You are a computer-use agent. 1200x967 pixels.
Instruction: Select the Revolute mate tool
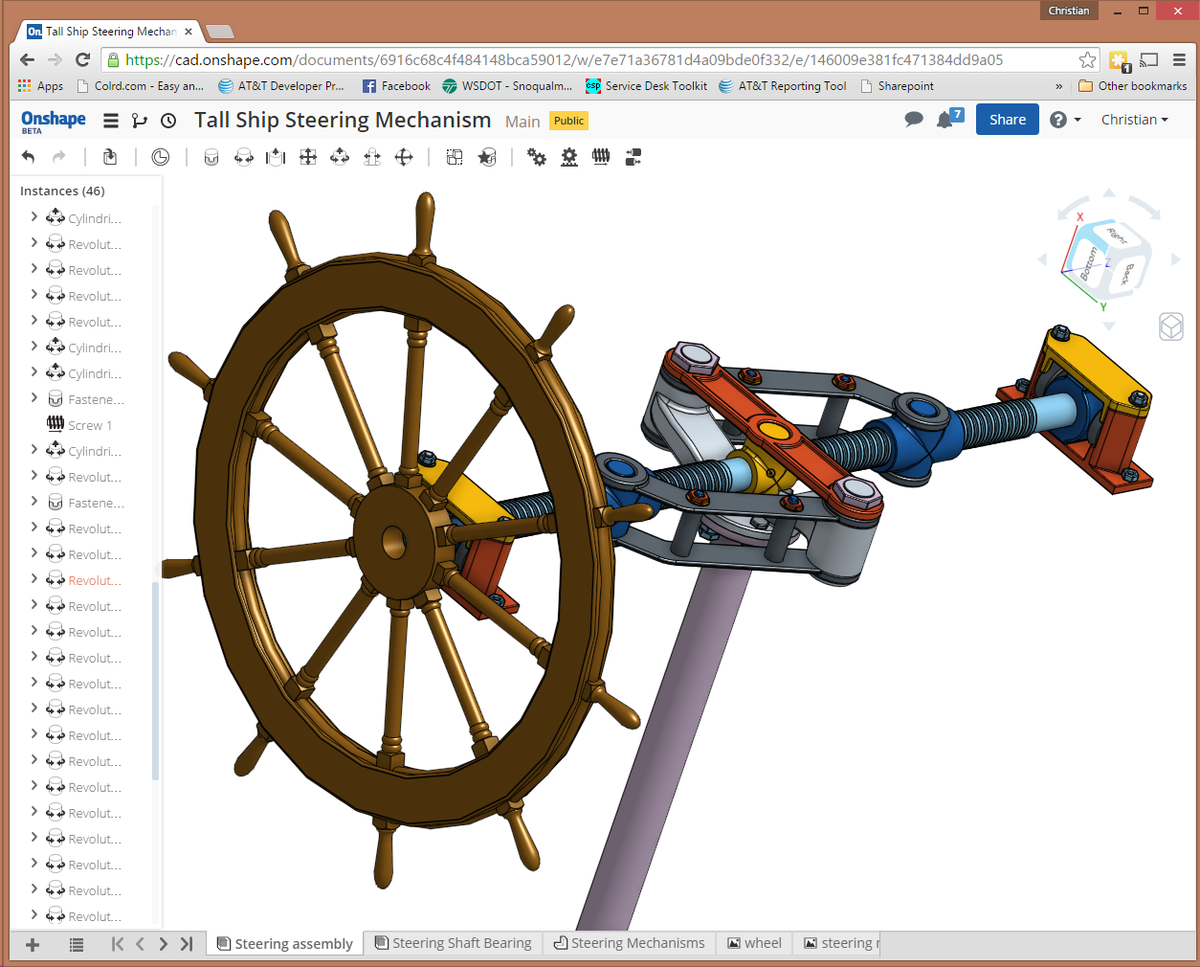243,157
